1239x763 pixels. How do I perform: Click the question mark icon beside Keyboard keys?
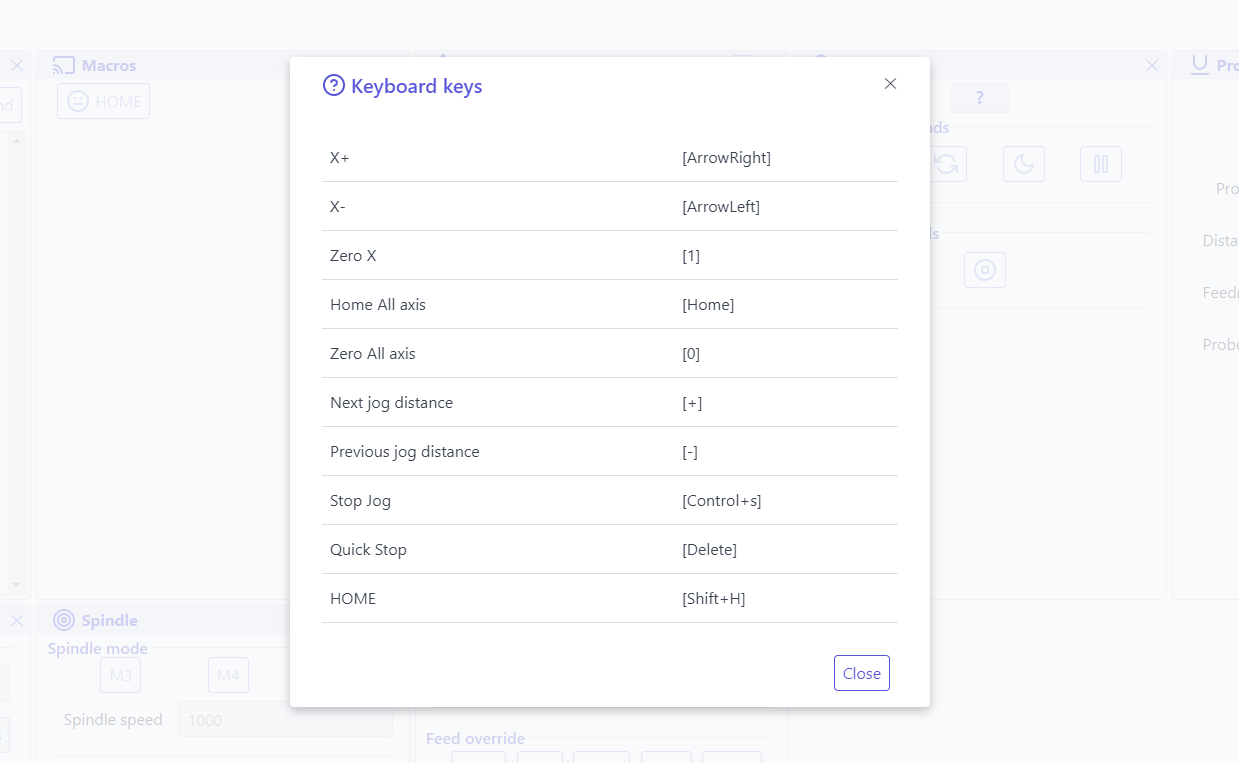(334, 86)
